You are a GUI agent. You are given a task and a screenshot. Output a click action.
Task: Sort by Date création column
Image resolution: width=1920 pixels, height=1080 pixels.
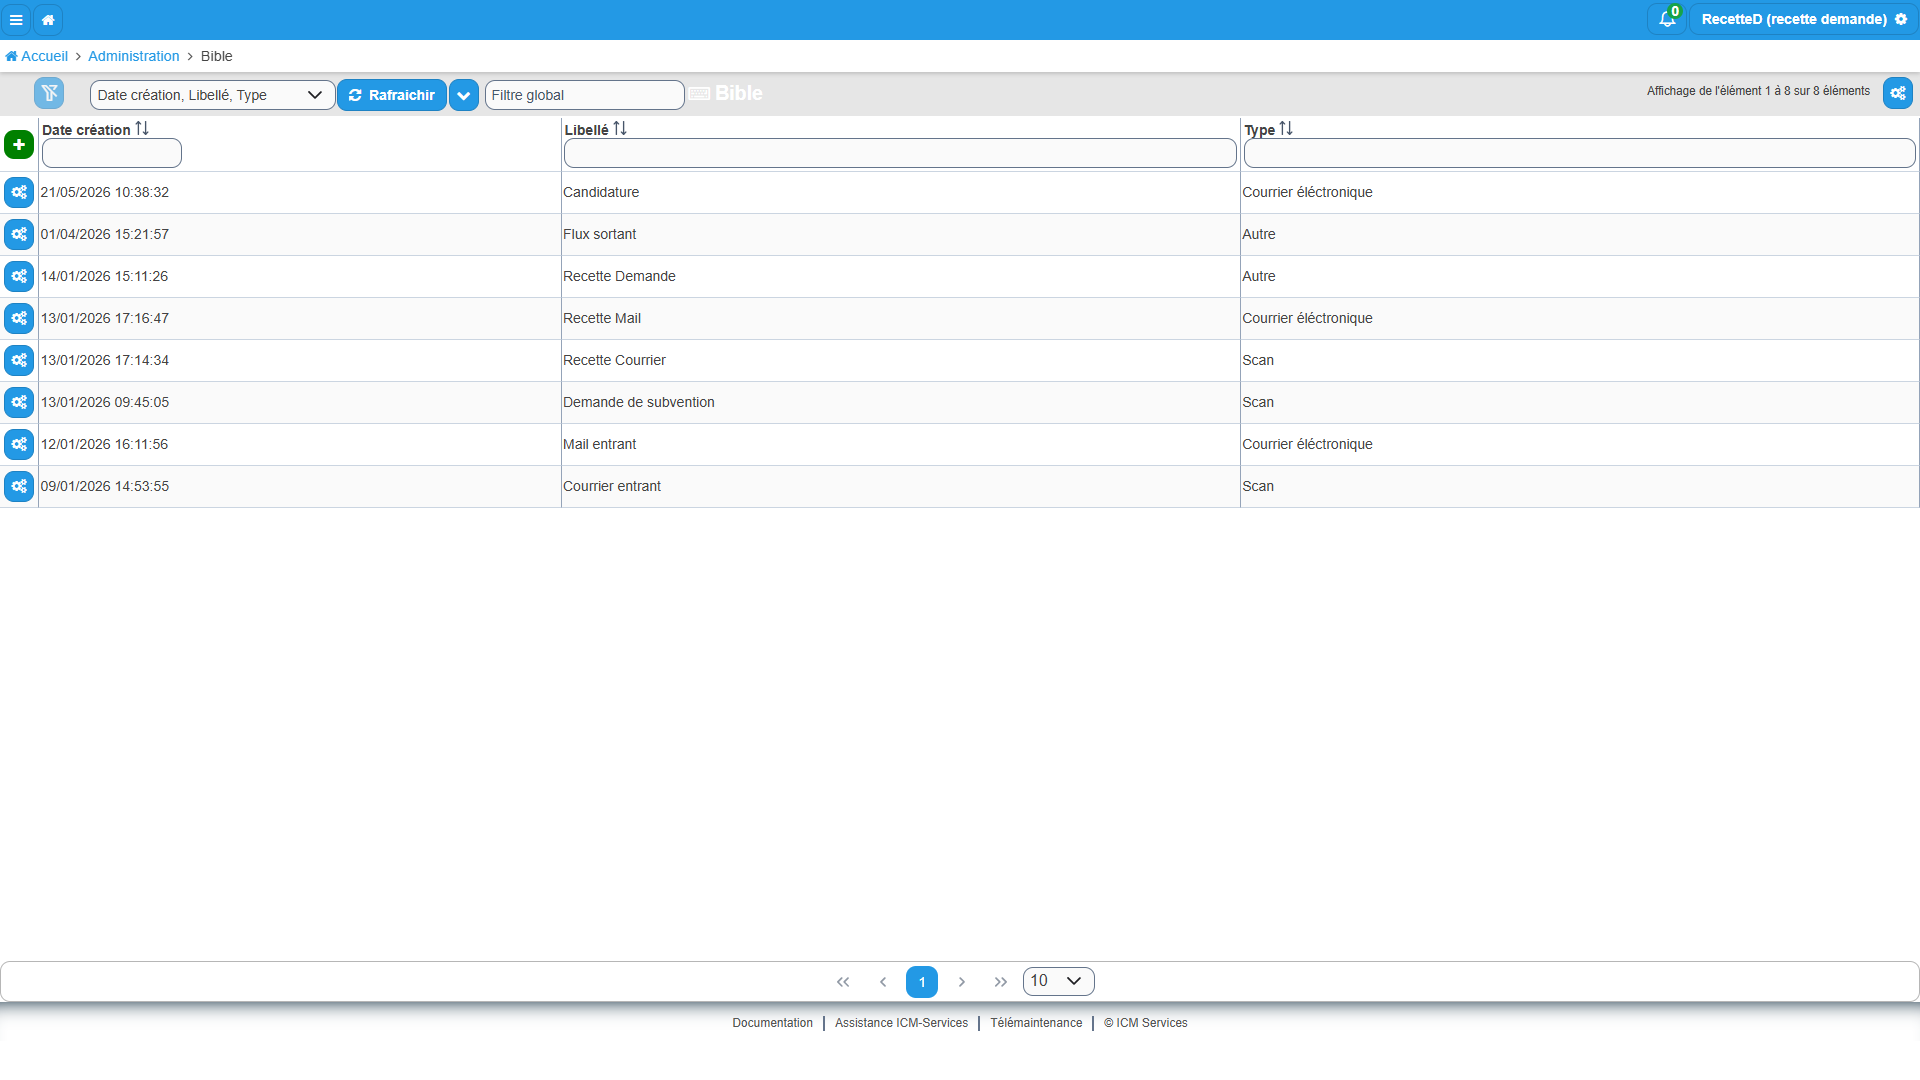[142, 129]
